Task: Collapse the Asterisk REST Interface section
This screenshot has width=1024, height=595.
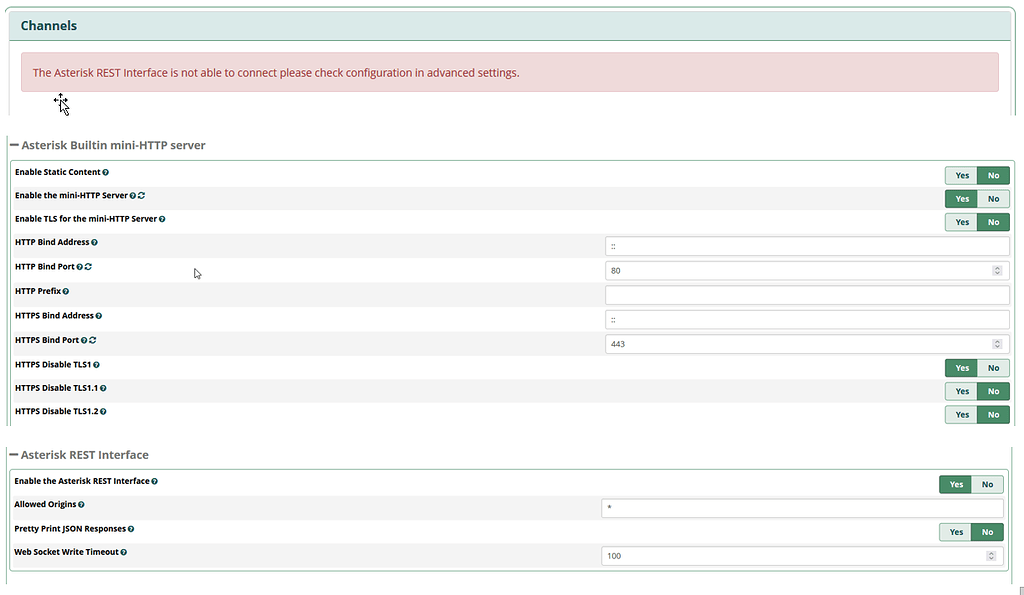Action: click(14, 455)
